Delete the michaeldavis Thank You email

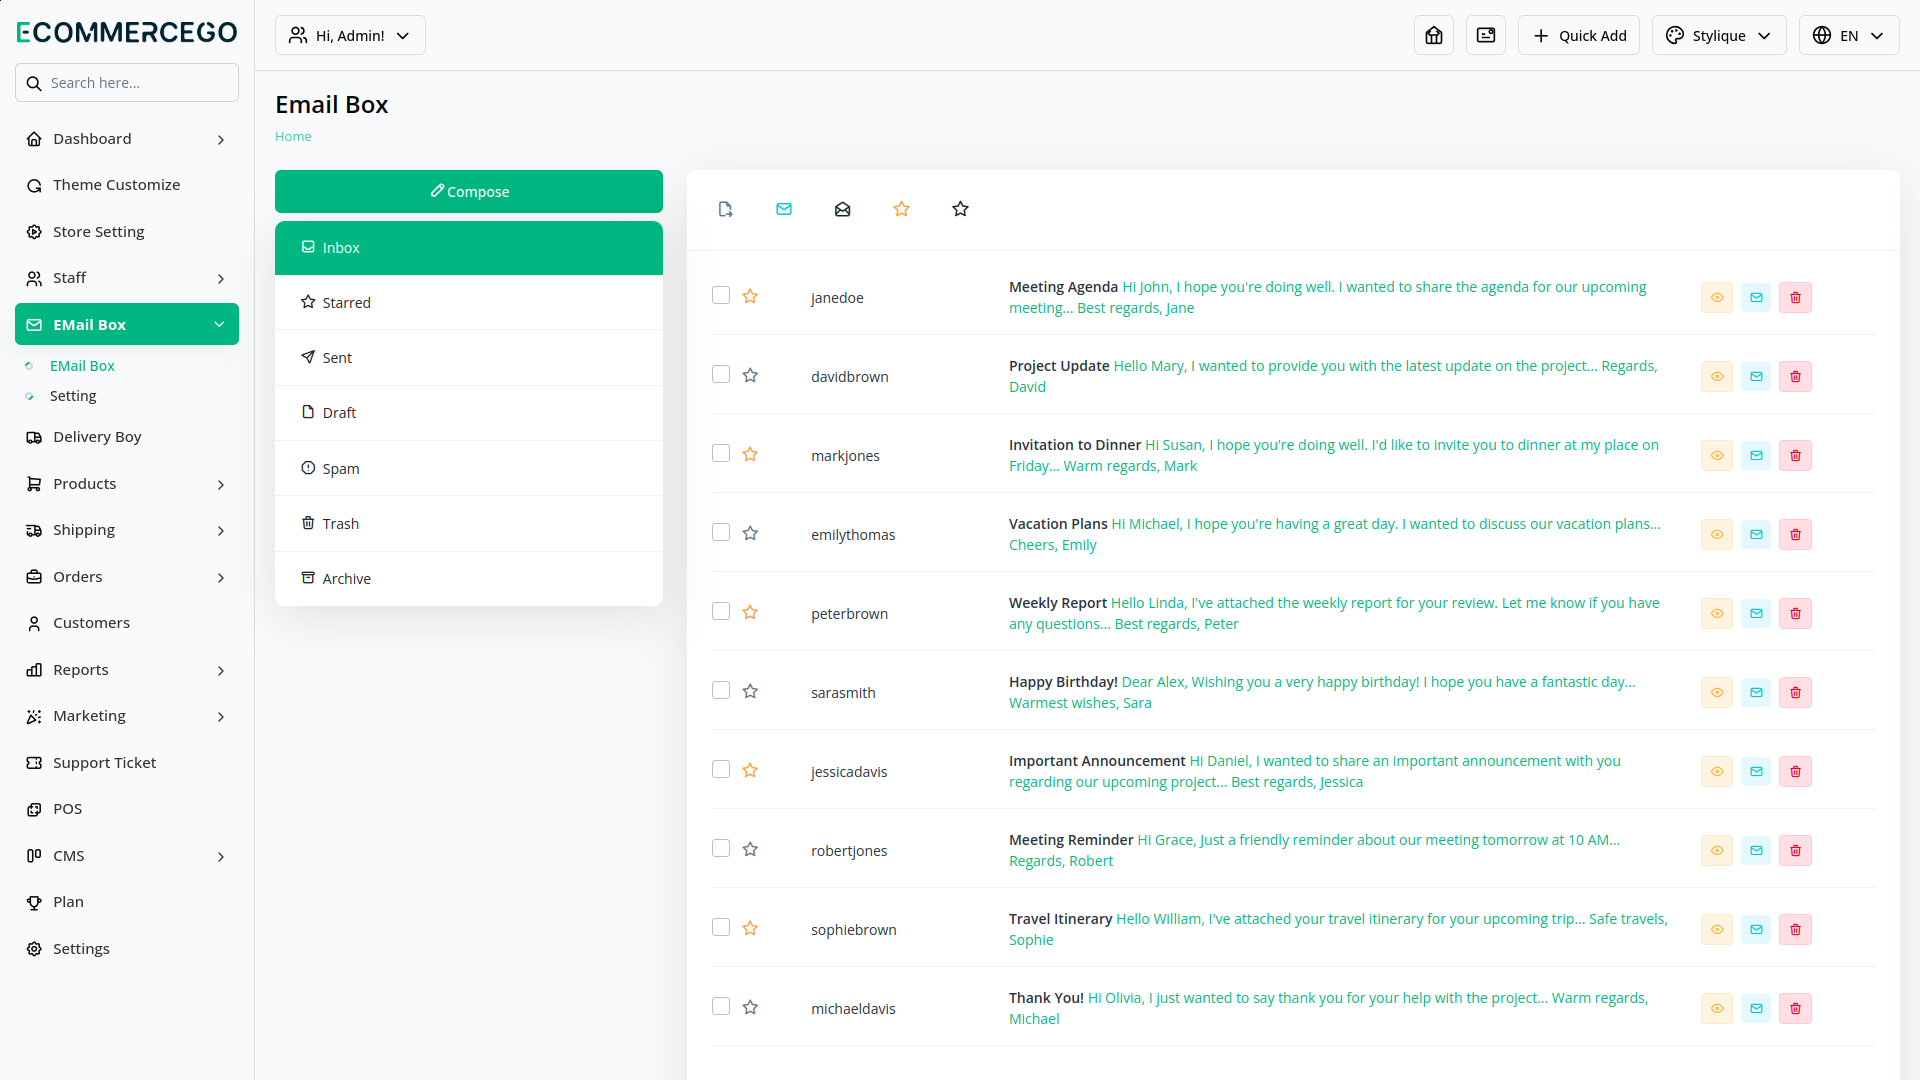tap(1795, 1008)
